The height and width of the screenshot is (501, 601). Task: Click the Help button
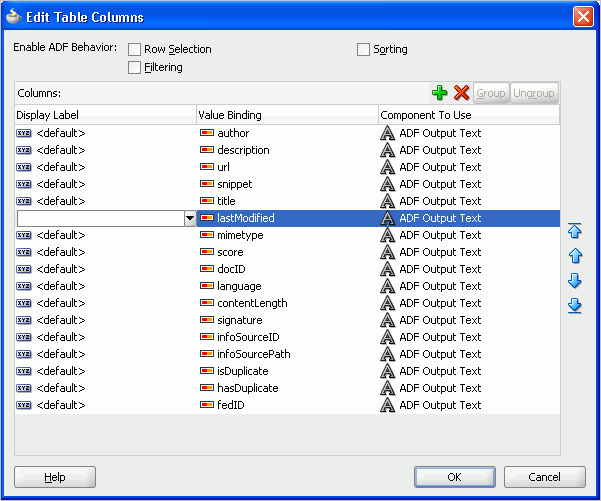click(55, 477)
